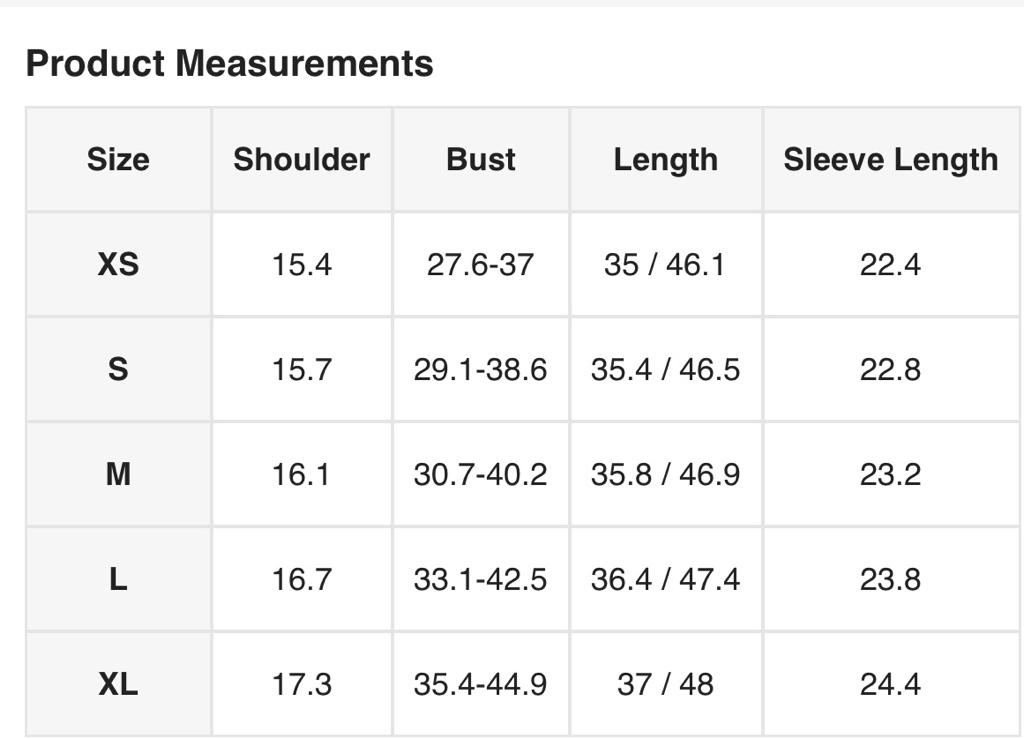The image size is (1024, 739).
Task: Click the 35.4-44.9 bust cell
Action: (x=480, y=684)
